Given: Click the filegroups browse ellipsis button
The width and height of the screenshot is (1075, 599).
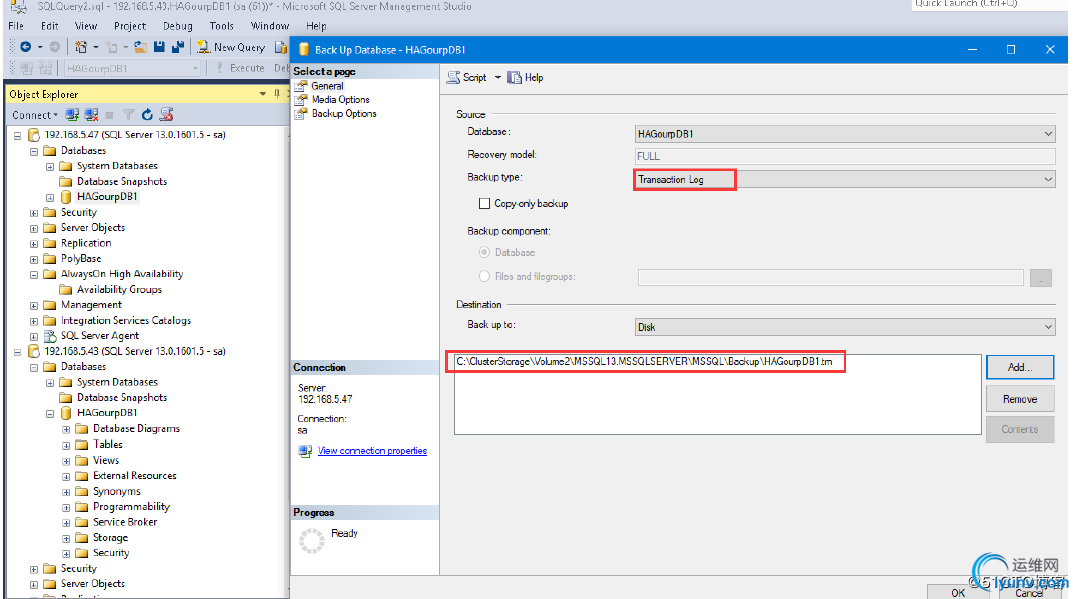Looking at the screenshot, I should click(x=1041, y=278).
